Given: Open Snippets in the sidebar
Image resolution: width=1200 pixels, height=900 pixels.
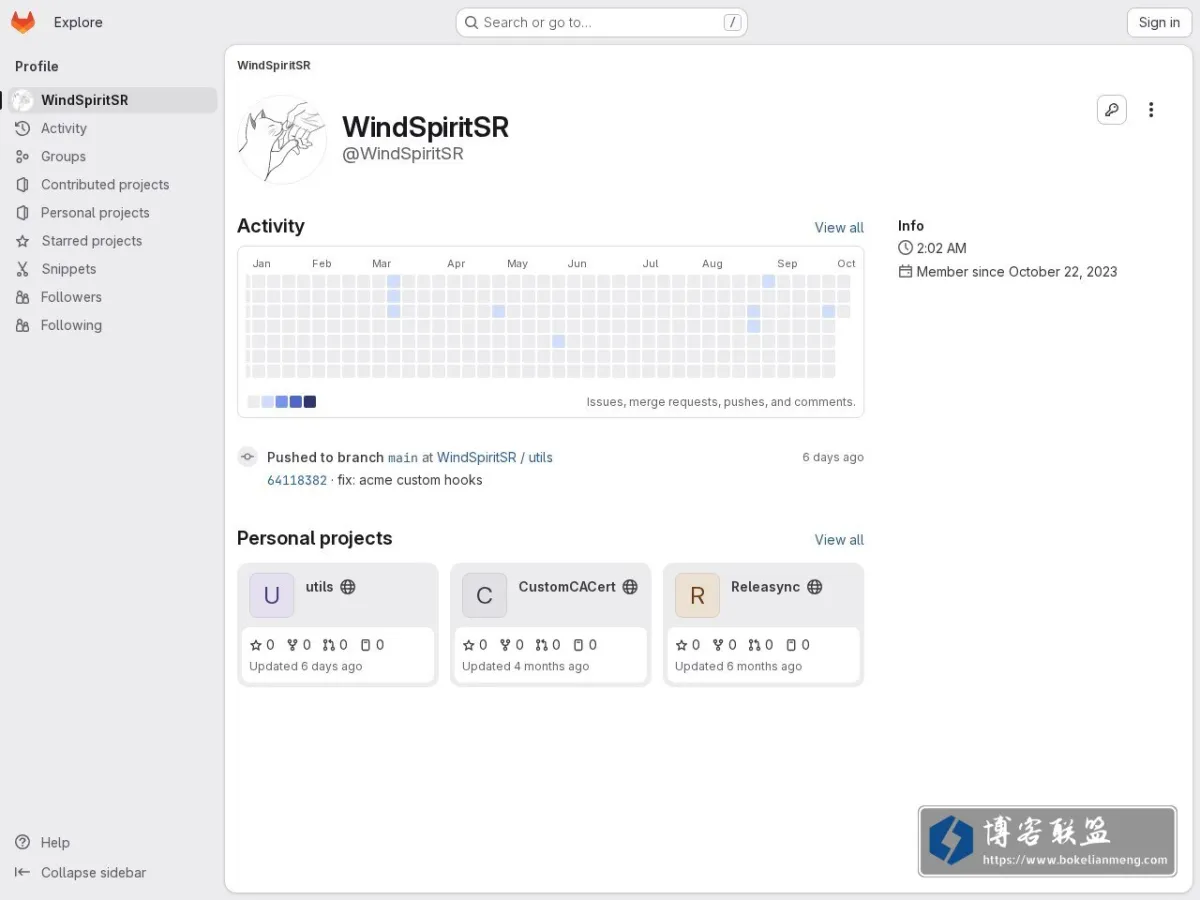Looking at the screenshot, I should pos(112,269).
